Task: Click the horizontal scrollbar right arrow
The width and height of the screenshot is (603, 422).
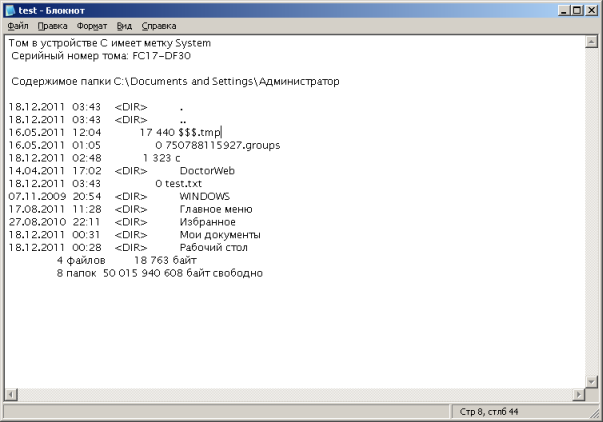Action: 578,394
